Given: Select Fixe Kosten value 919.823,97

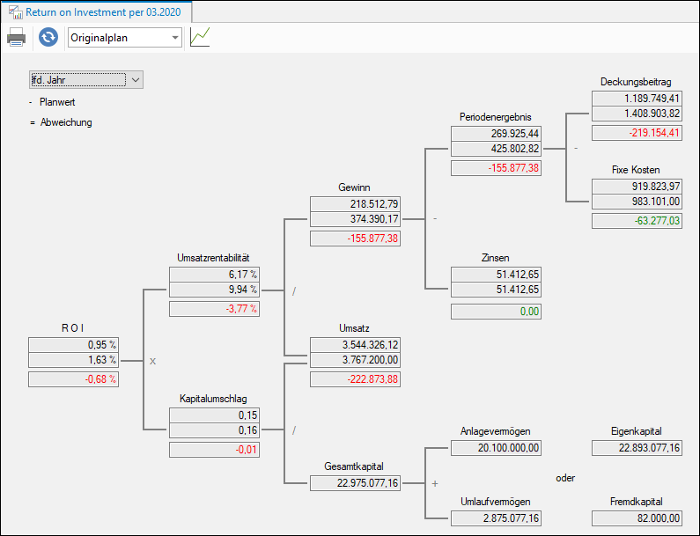Looking at the screenshot, I should point(637,186).
